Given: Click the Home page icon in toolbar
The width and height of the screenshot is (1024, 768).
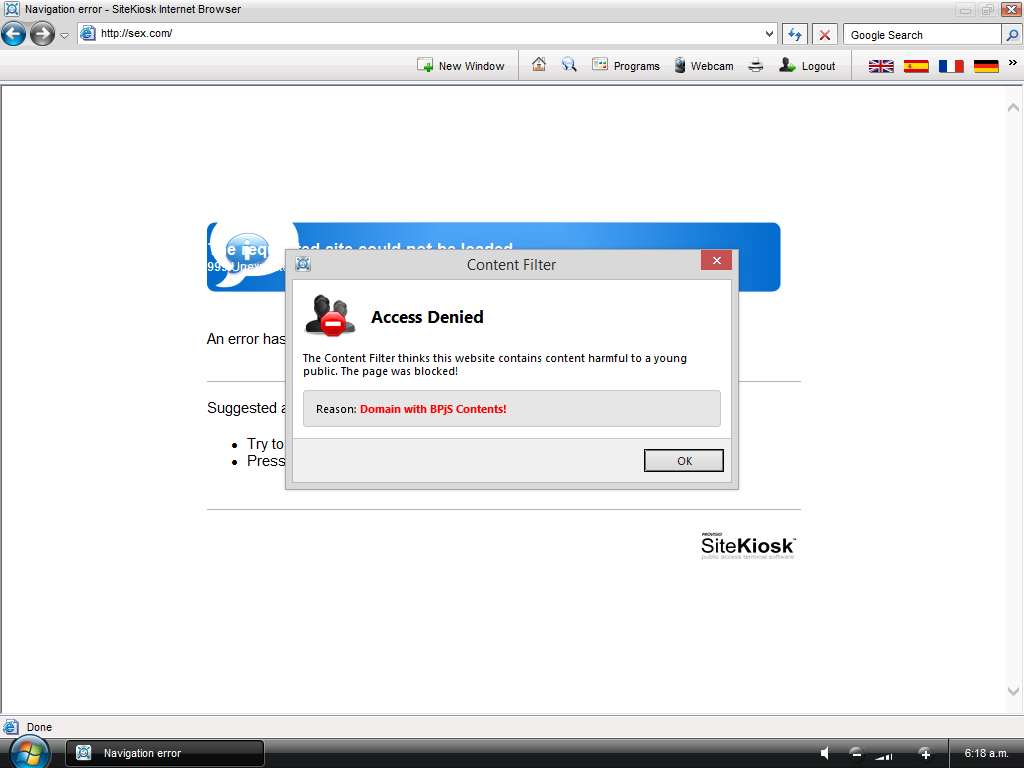Looking at the screenshot, I should click(x=539, y=65).
